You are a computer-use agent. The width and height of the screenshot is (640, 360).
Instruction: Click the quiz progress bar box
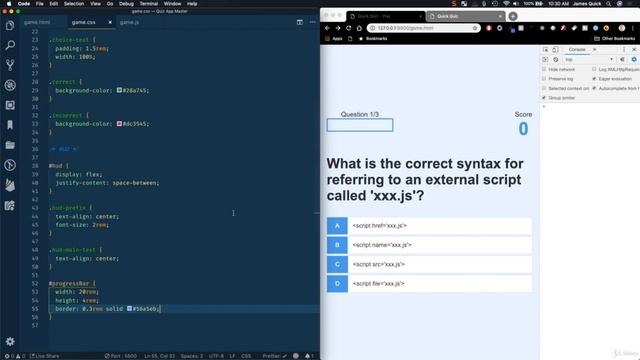tap(360, 125)
